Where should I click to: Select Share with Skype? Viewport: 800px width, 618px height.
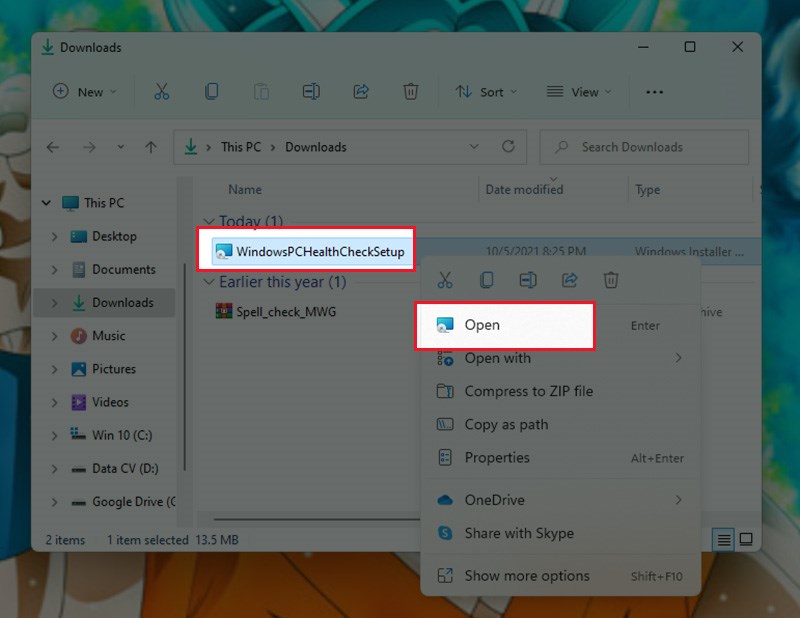560,533
